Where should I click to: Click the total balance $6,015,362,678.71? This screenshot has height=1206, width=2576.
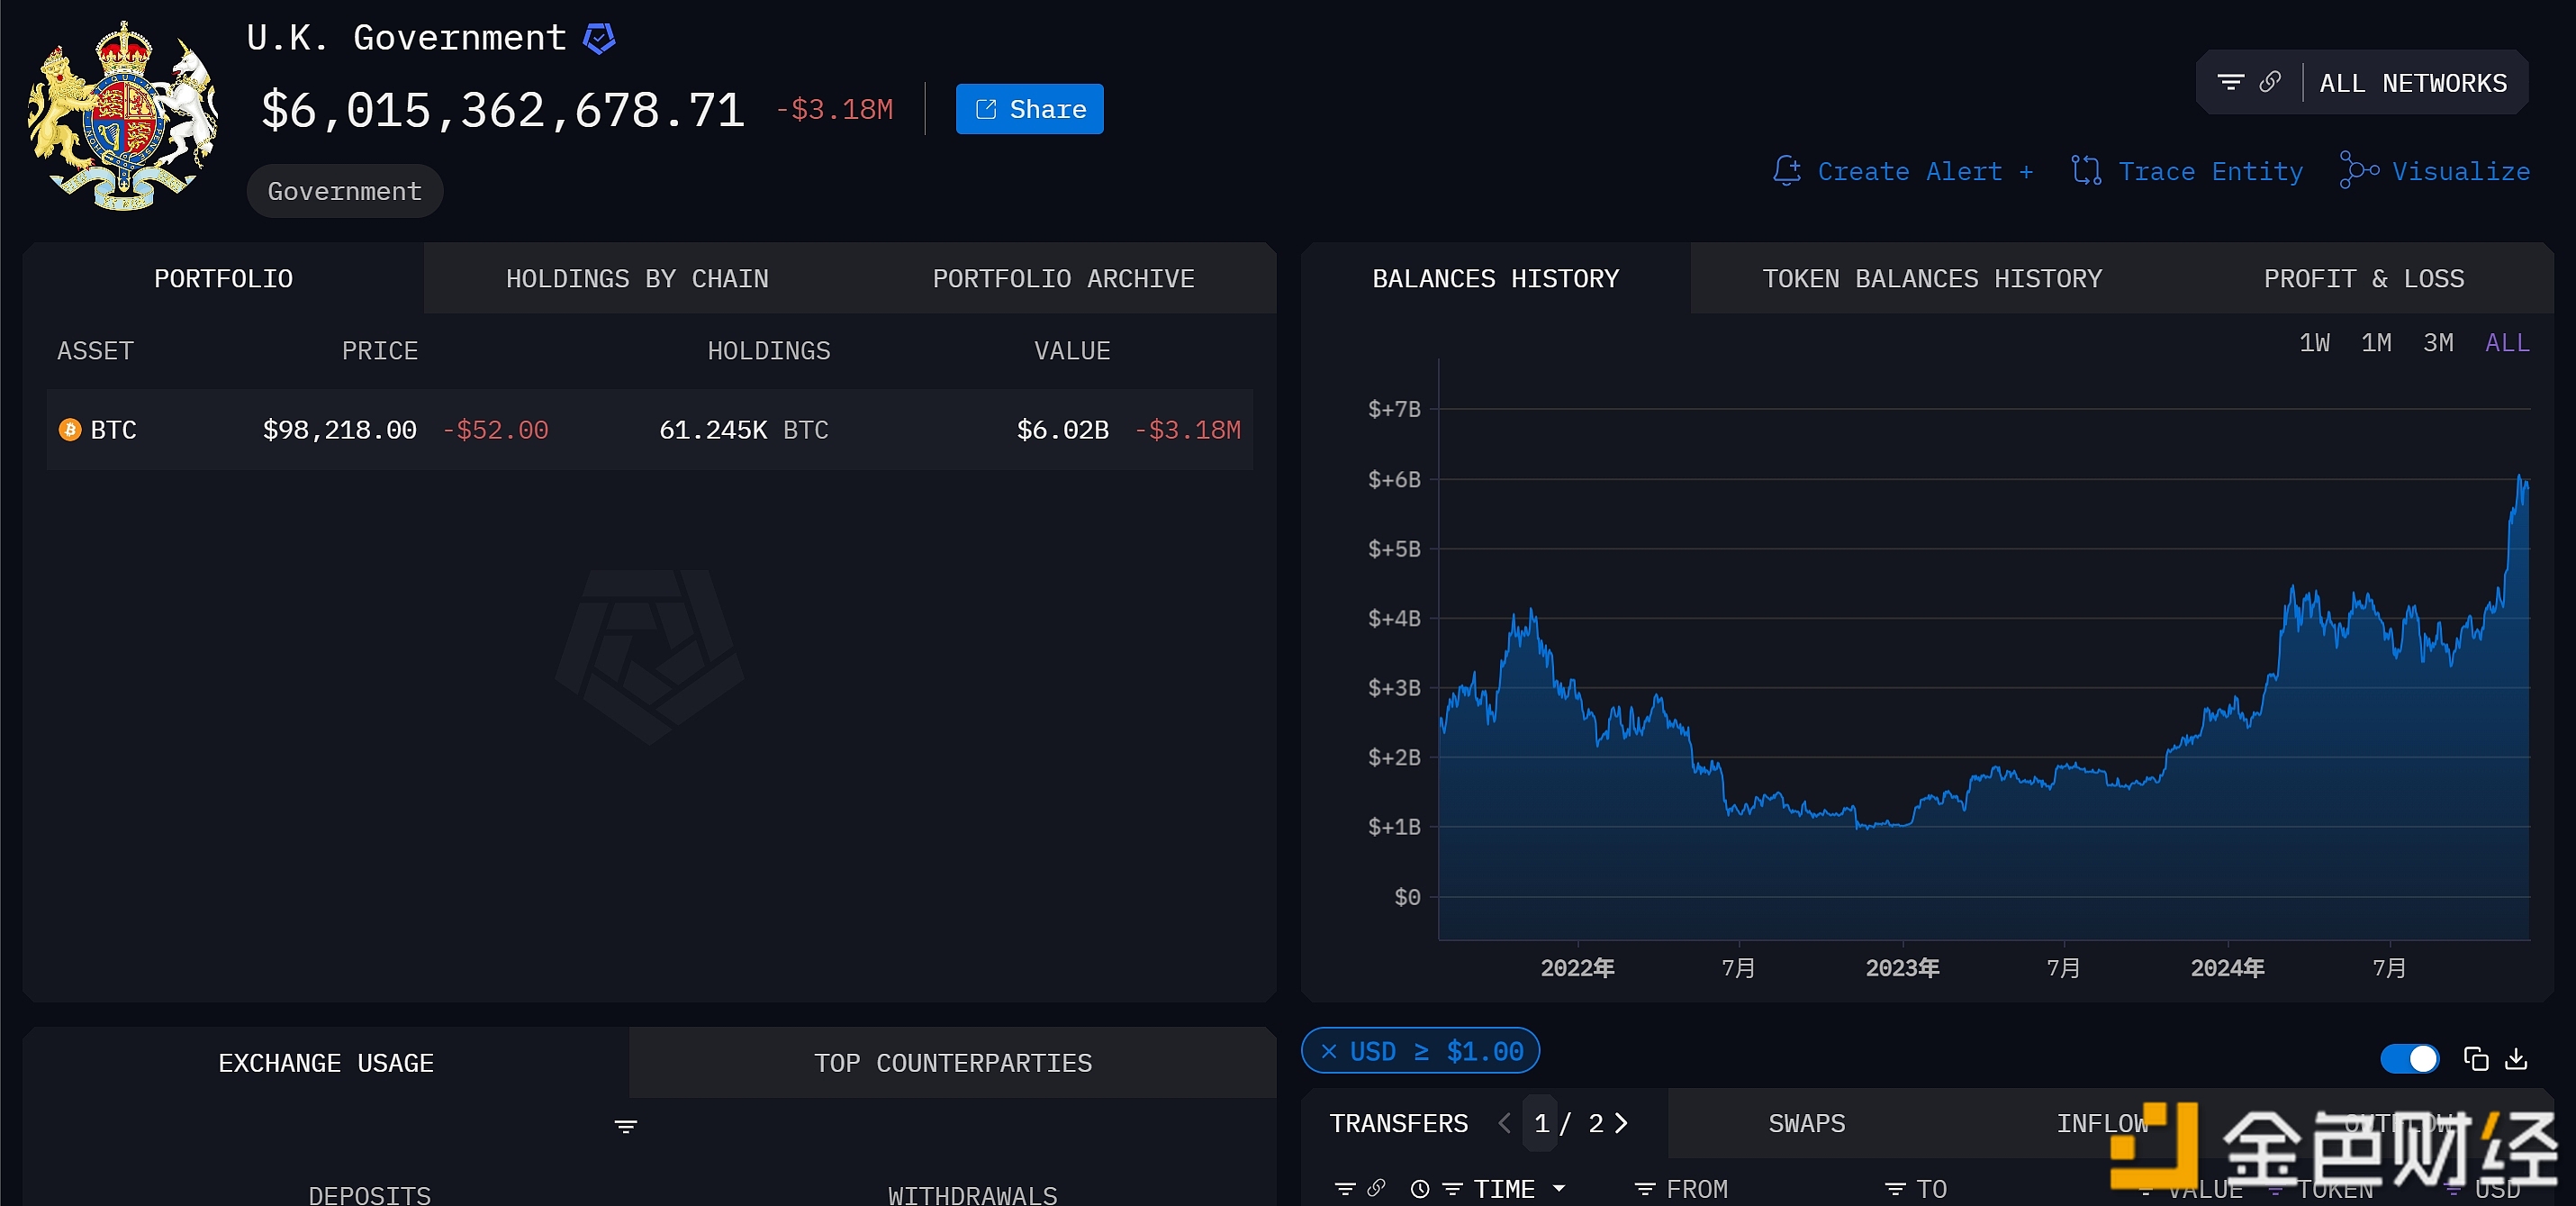(503, 109)
